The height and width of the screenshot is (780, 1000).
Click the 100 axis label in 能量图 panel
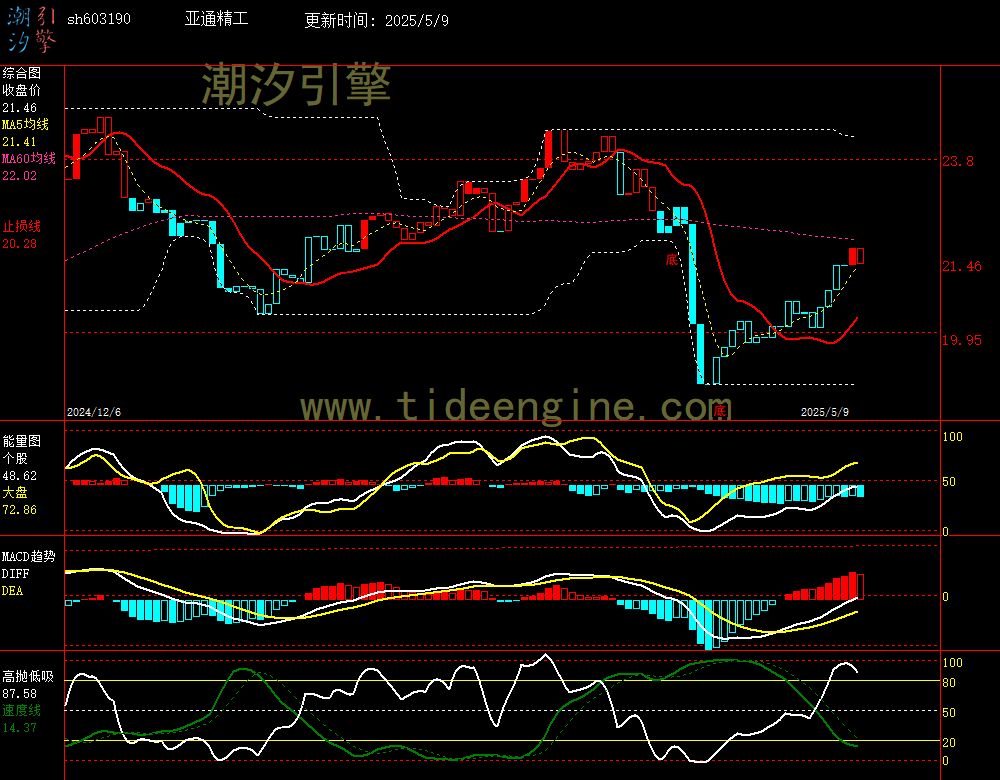[x=952, y=437]
